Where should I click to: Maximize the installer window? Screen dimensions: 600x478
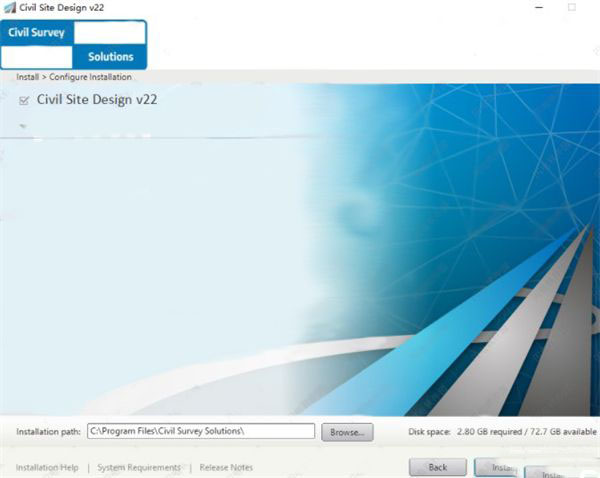(x=572, y=7)
